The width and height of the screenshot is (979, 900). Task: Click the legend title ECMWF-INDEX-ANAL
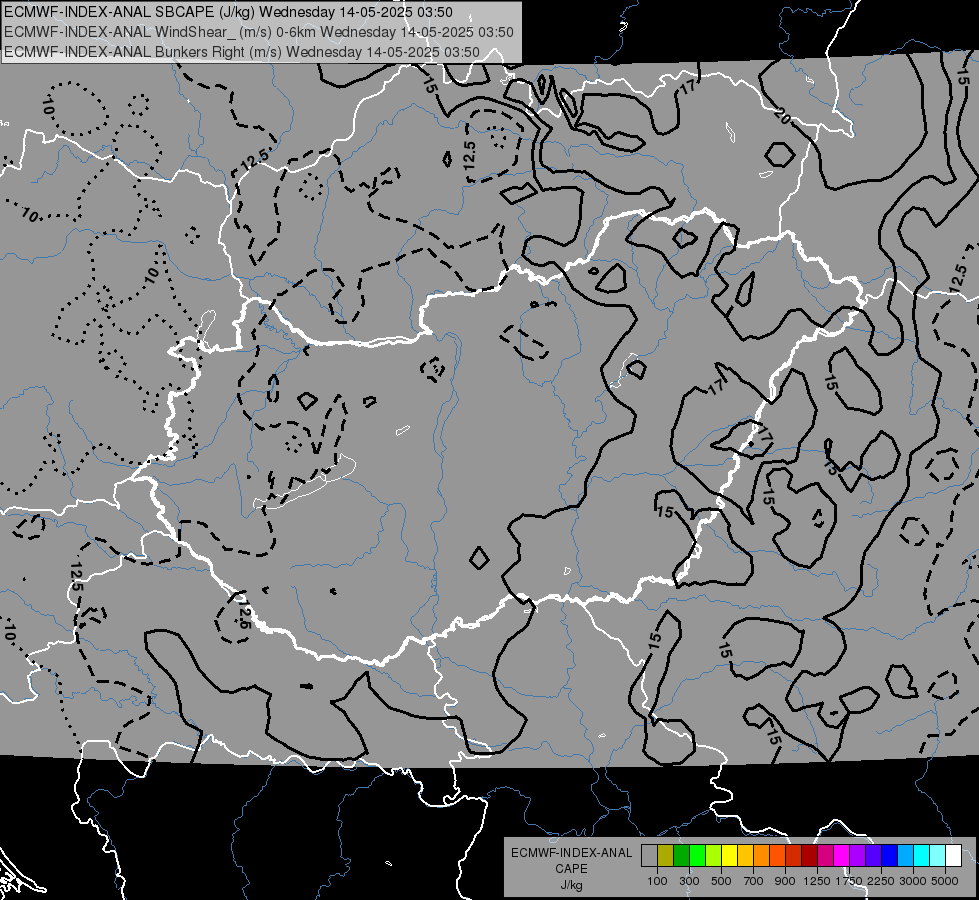click(571, 853)
